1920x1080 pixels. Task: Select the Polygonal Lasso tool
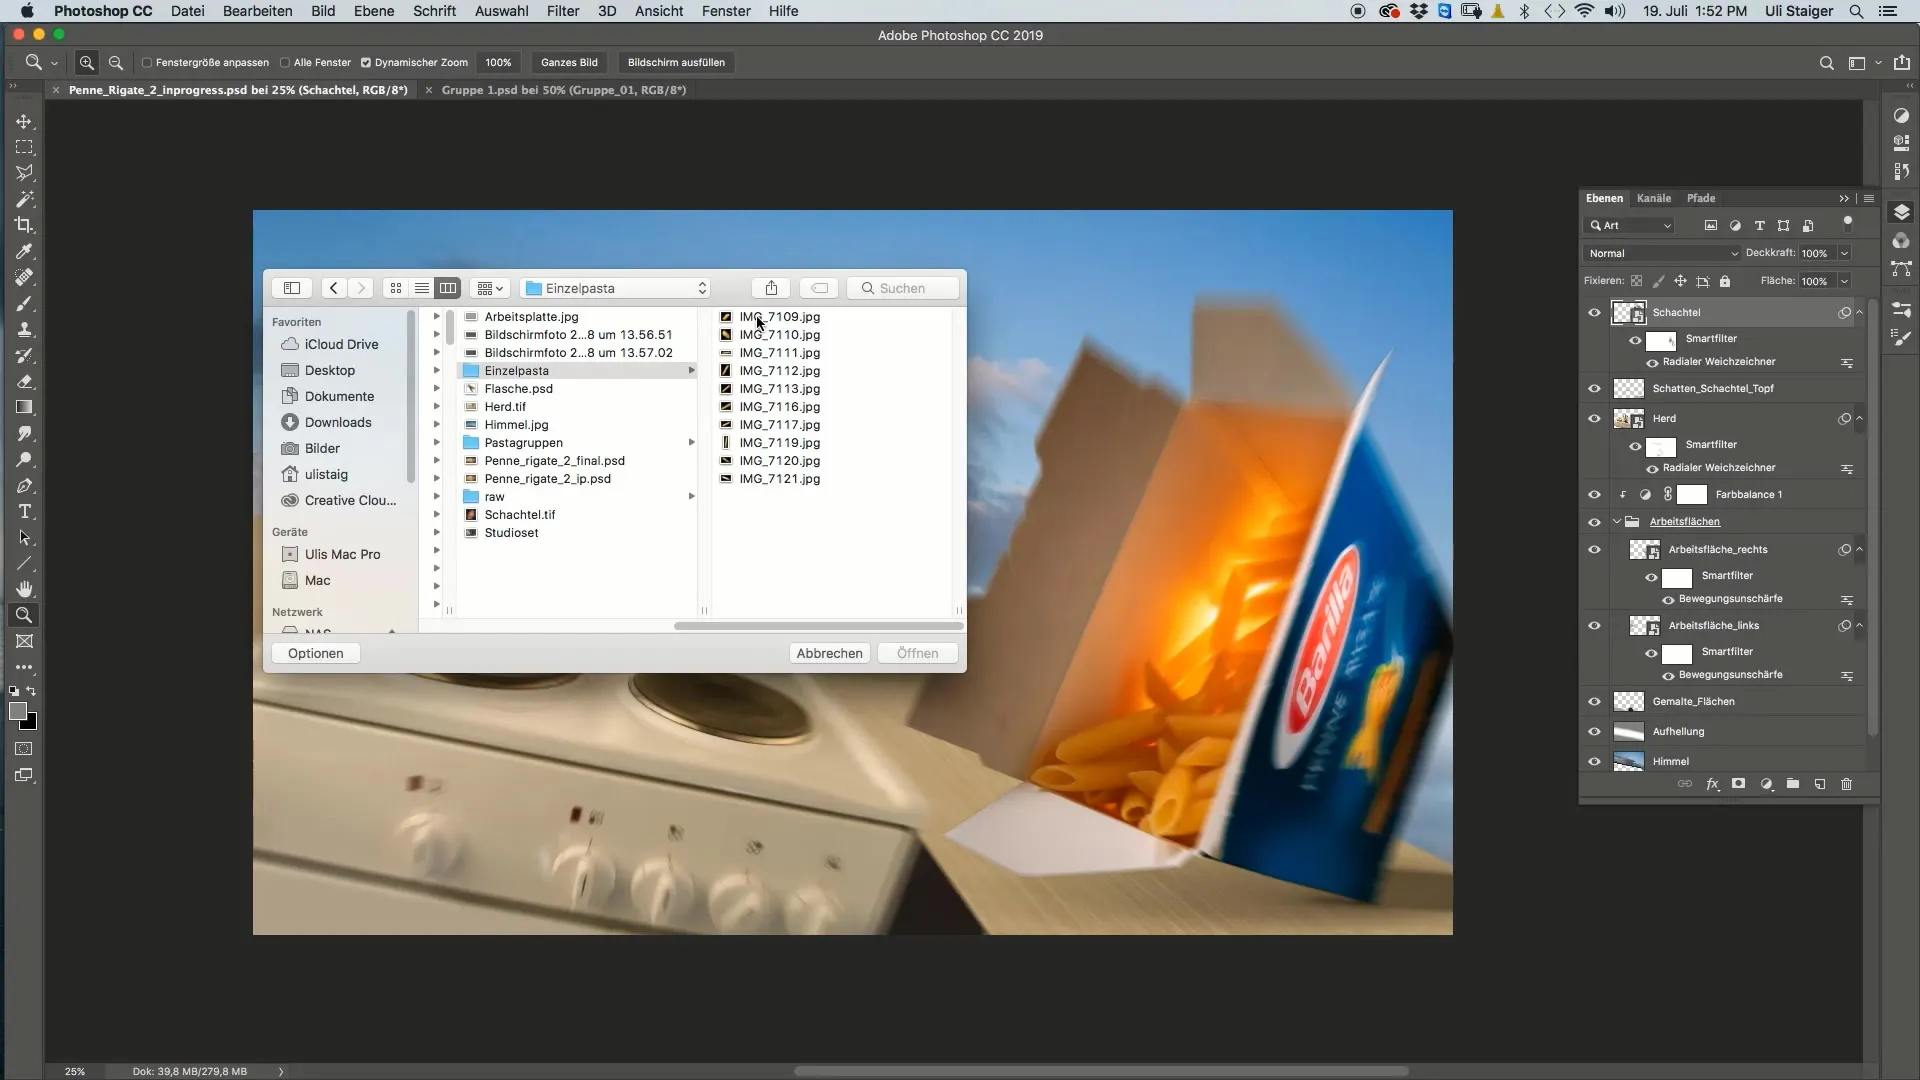[24, 173]
